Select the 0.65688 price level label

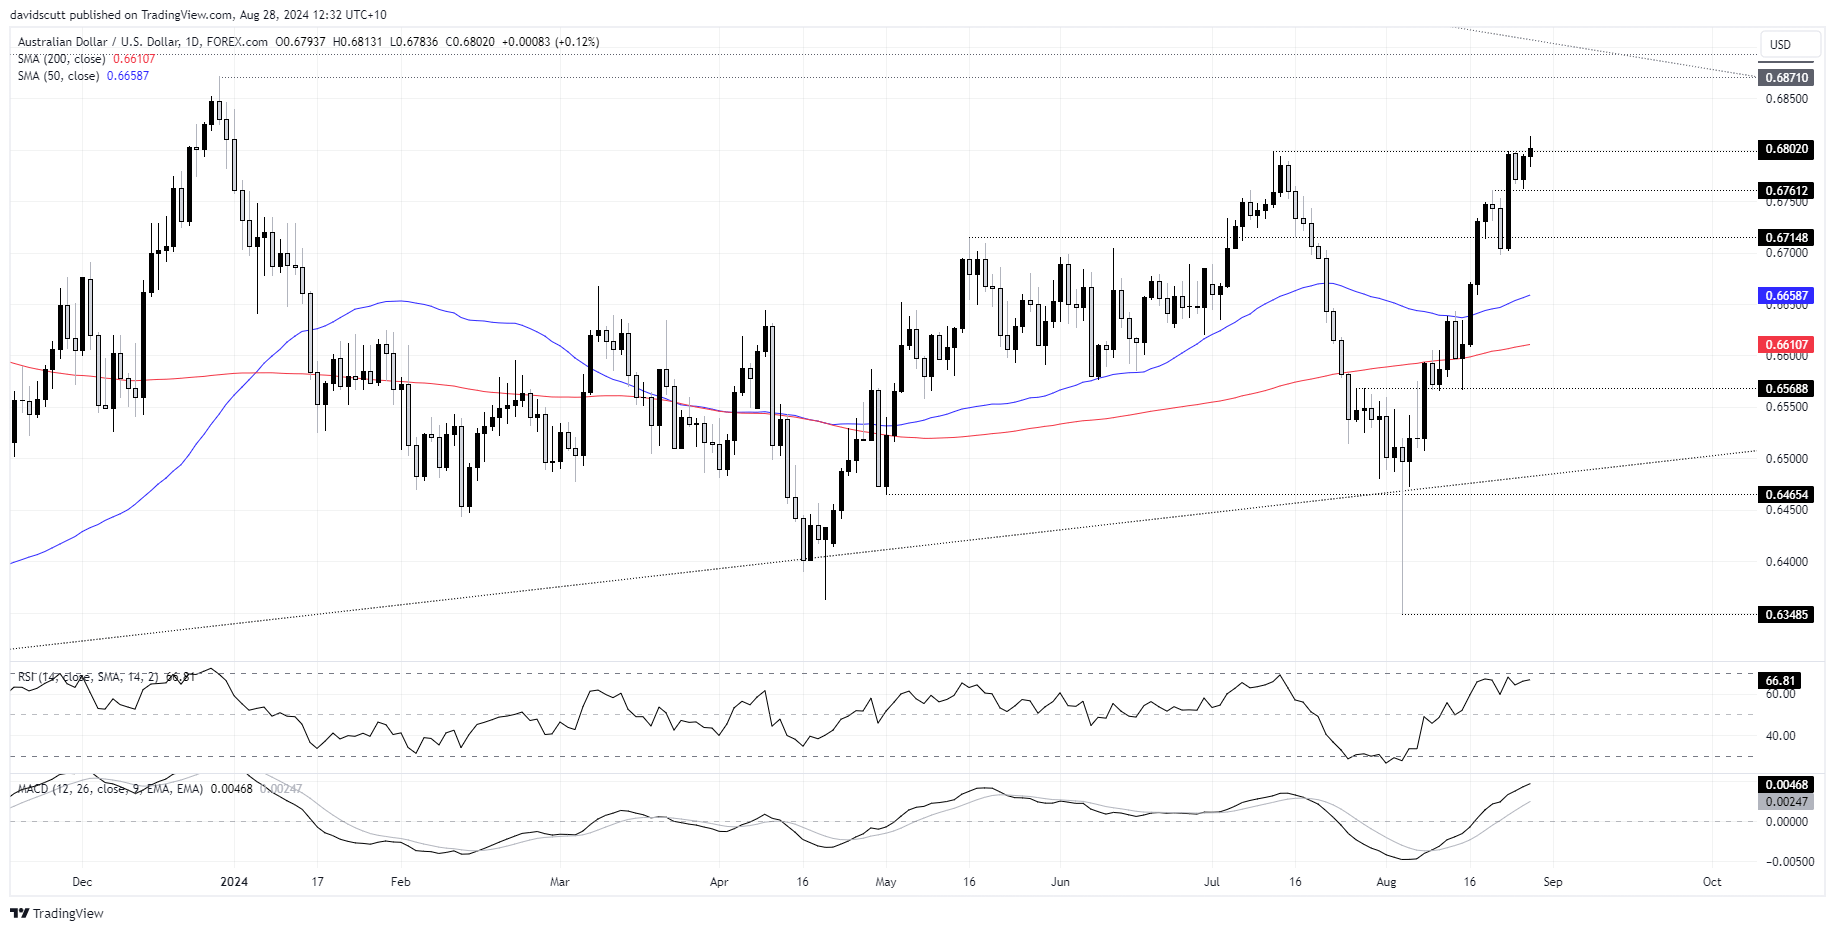1786,388
